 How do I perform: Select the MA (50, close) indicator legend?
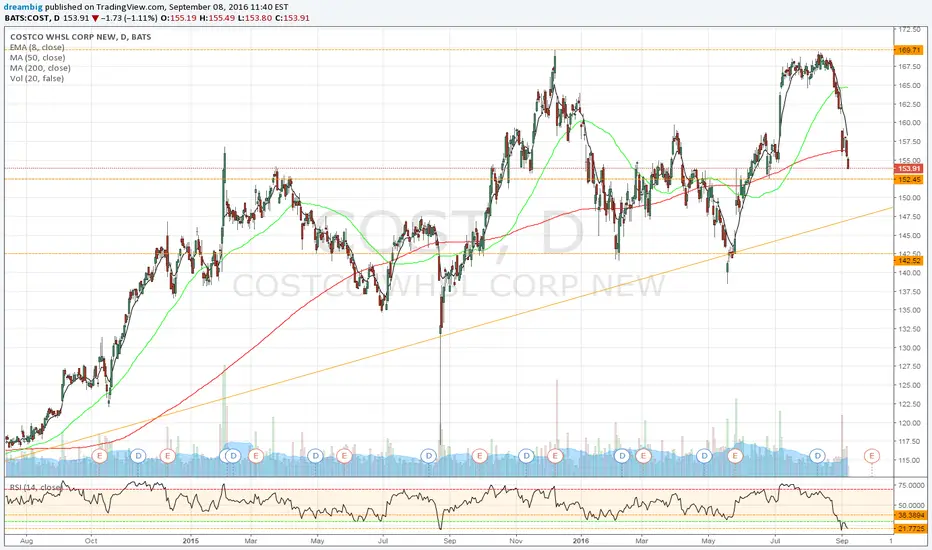click(x=37, y=58)
